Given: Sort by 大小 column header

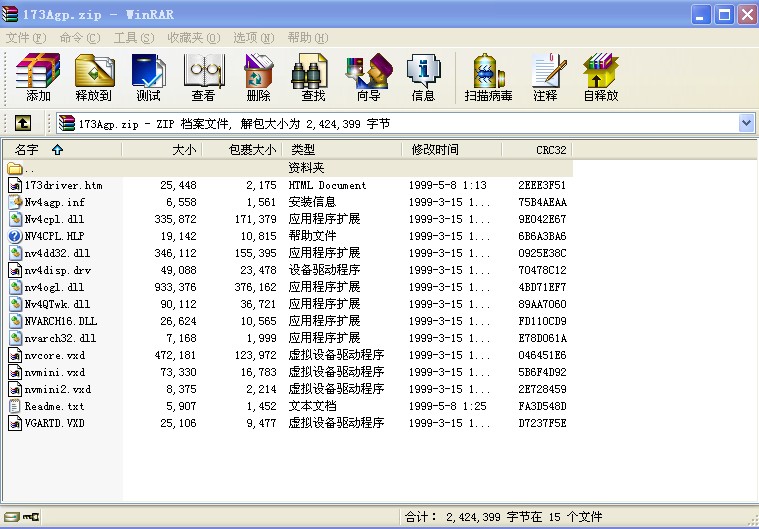Looking at the screenshot, I should 162,150.
